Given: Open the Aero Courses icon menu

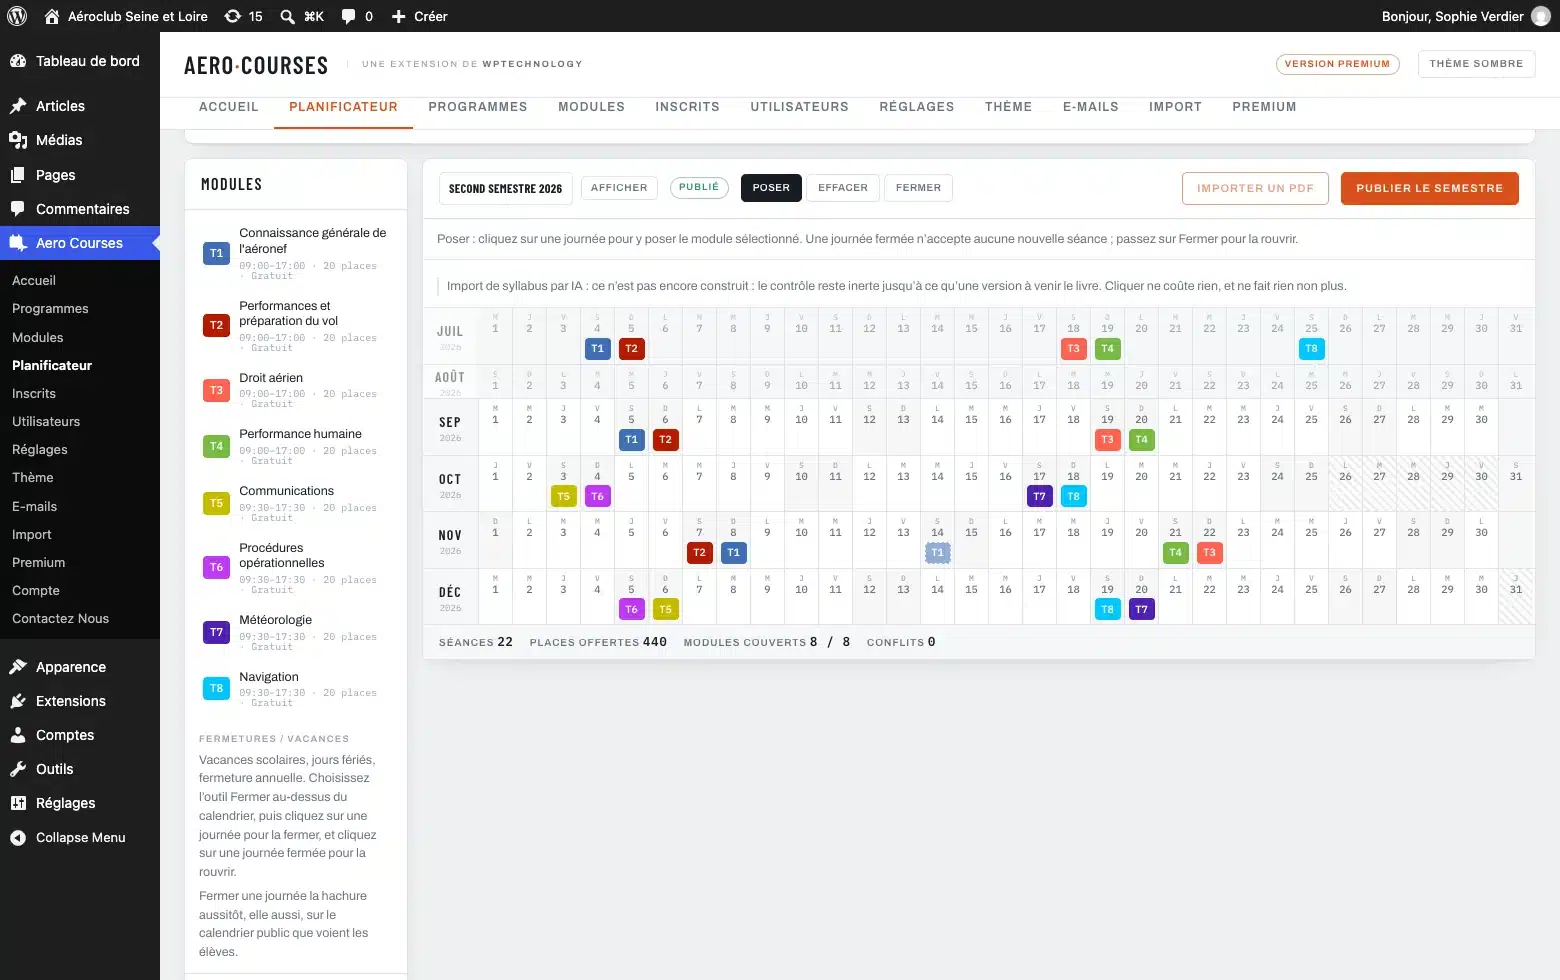Looking at the screenshot, I should 18,243.
